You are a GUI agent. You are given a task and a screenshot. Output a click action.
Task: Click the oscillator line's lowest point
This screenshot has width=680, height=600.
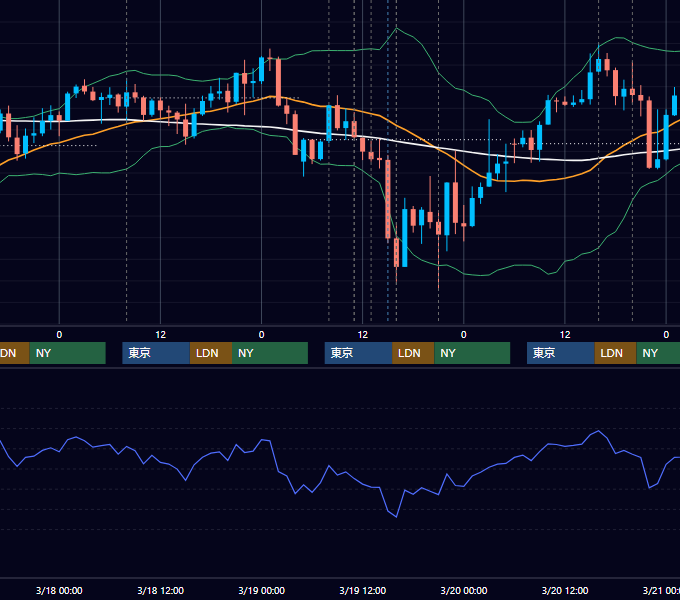click(396, 517)
